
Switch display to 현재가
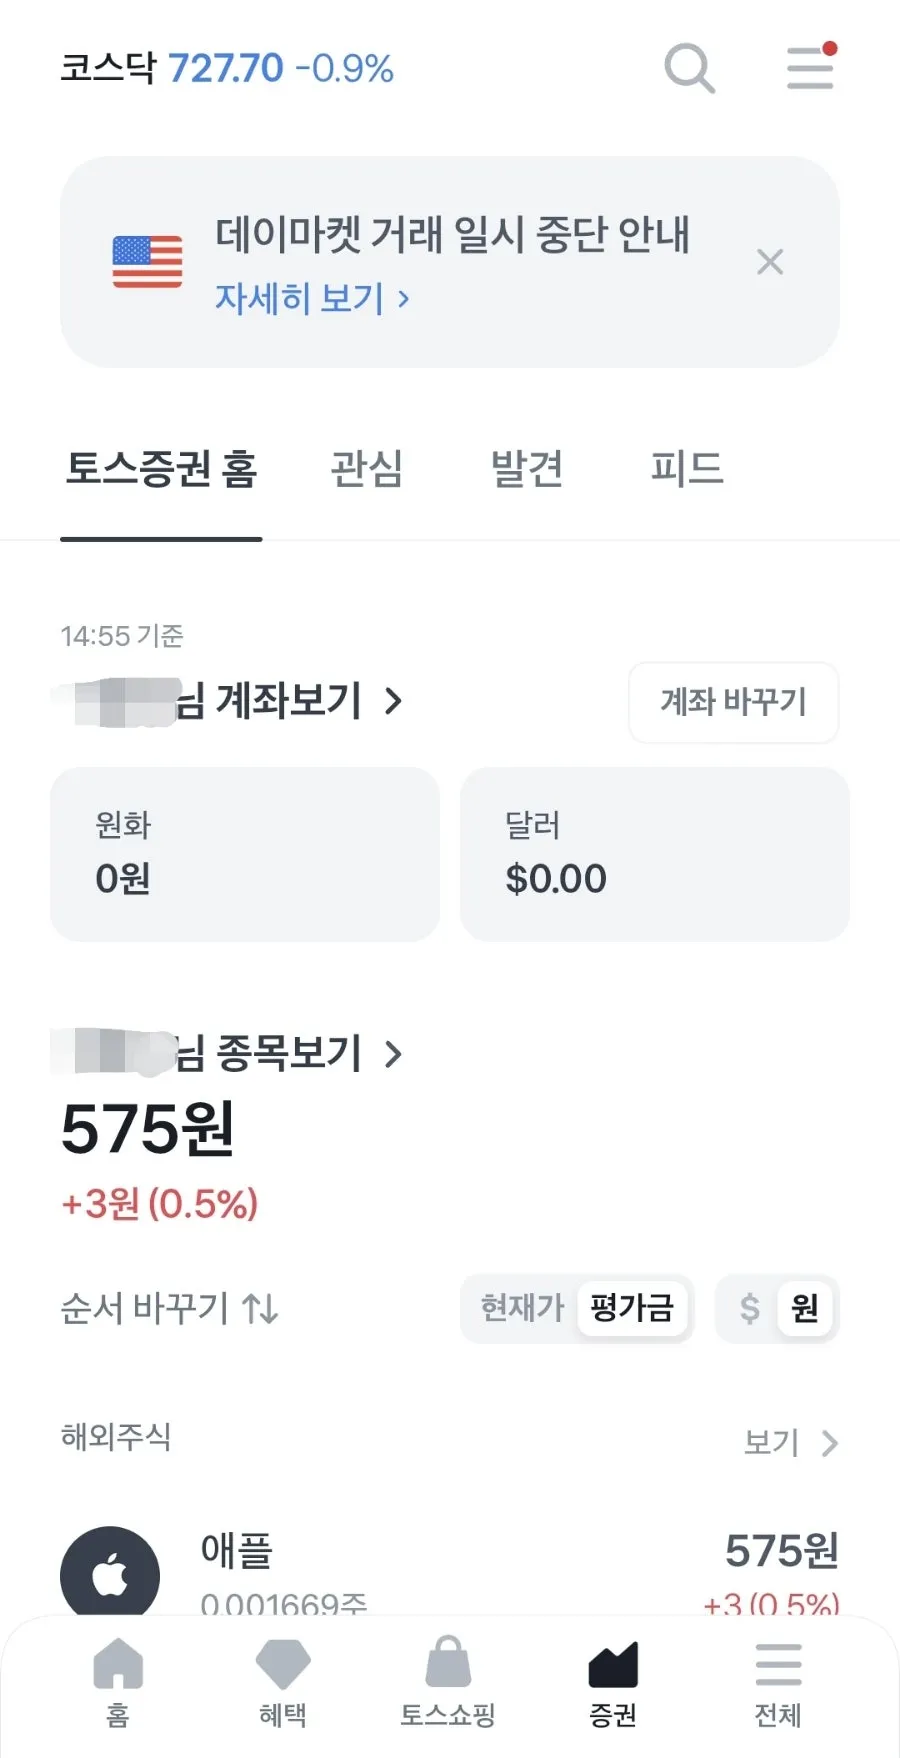point(522,1307)
